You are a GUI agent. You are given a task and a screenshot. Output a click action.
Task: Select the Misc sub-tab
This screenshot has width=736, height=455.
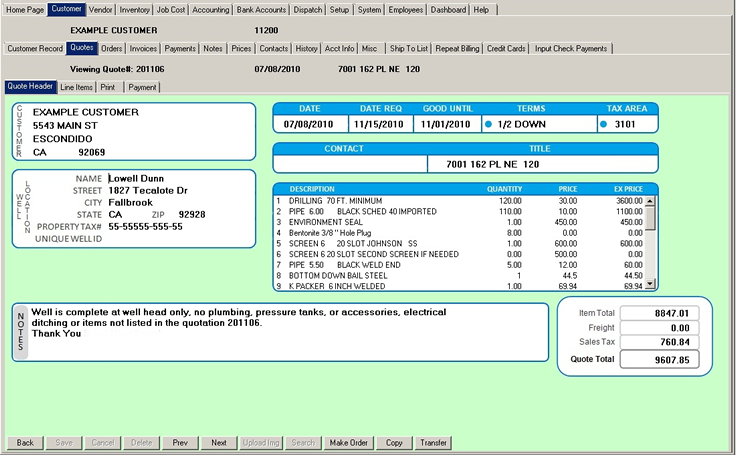tap(369, 48)
